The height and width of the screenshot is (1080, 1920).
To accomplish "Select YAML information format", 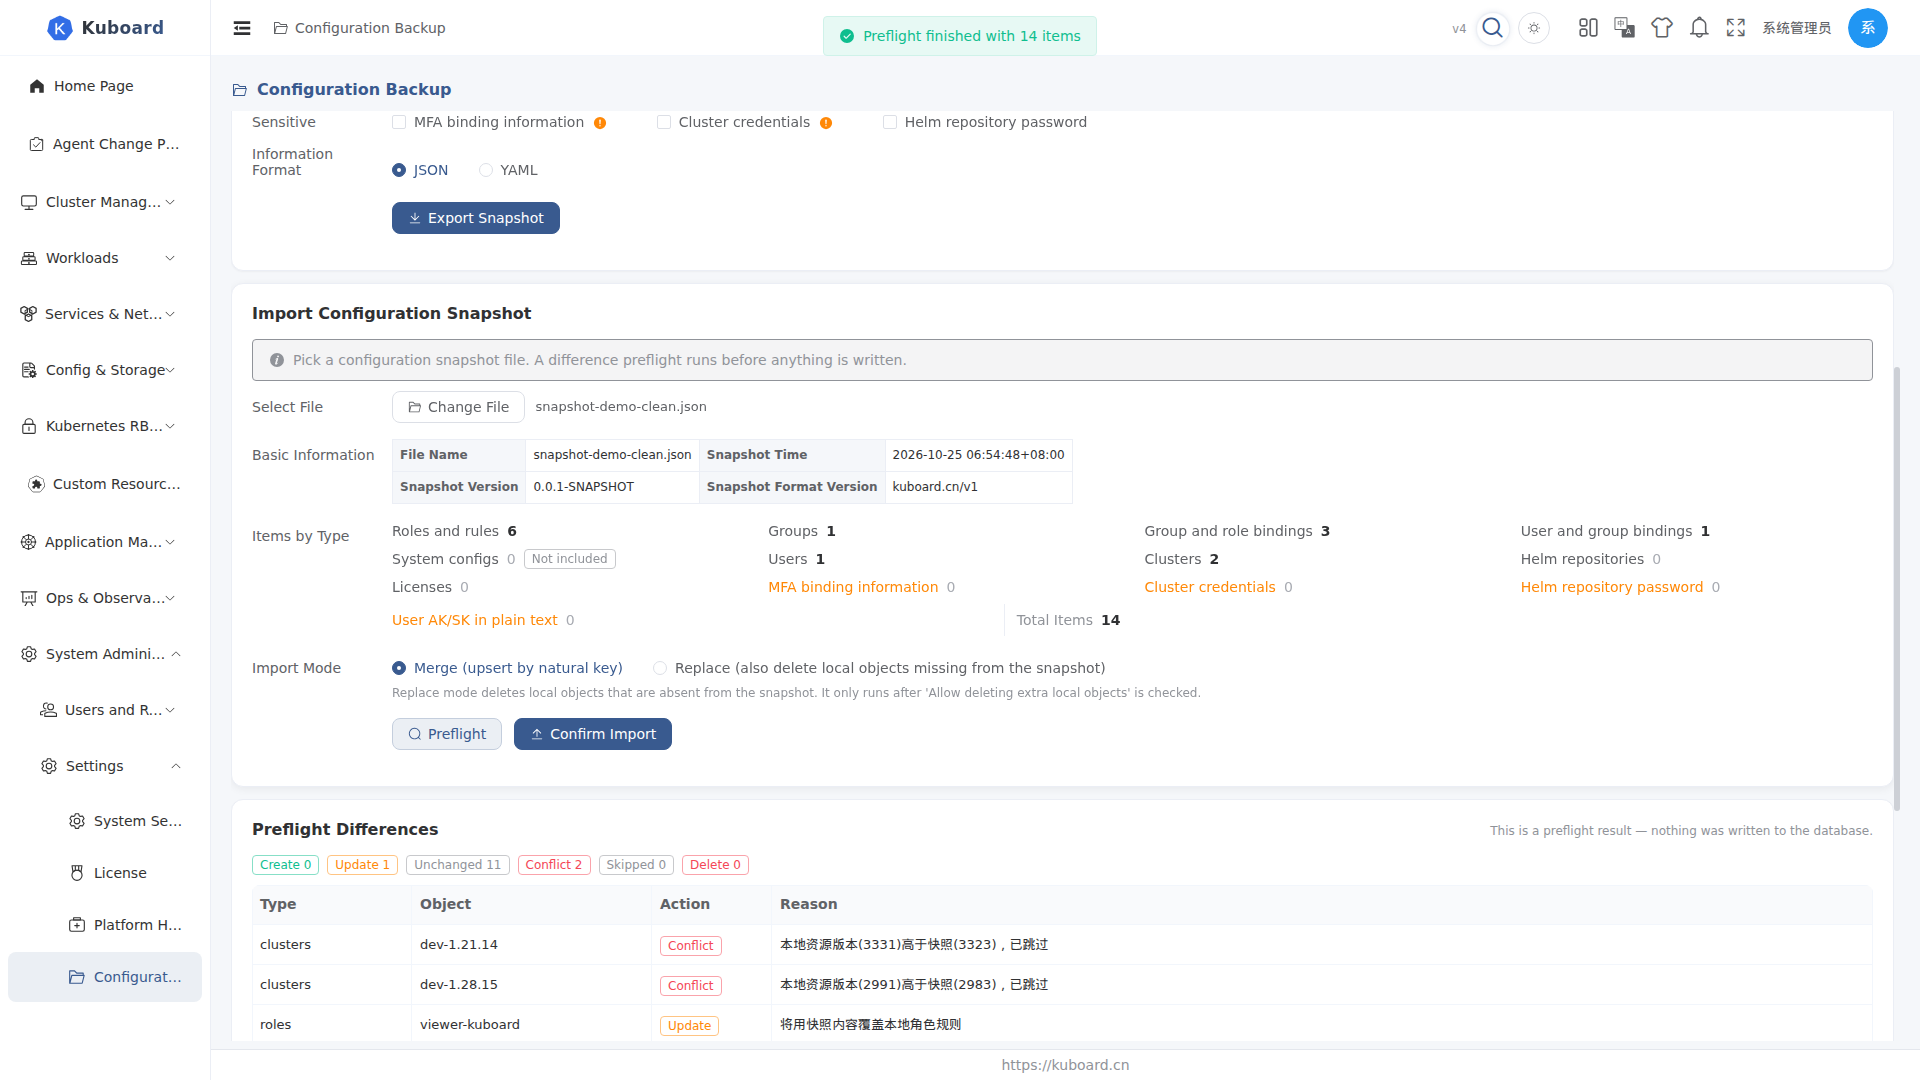I will tap(486, 170).
